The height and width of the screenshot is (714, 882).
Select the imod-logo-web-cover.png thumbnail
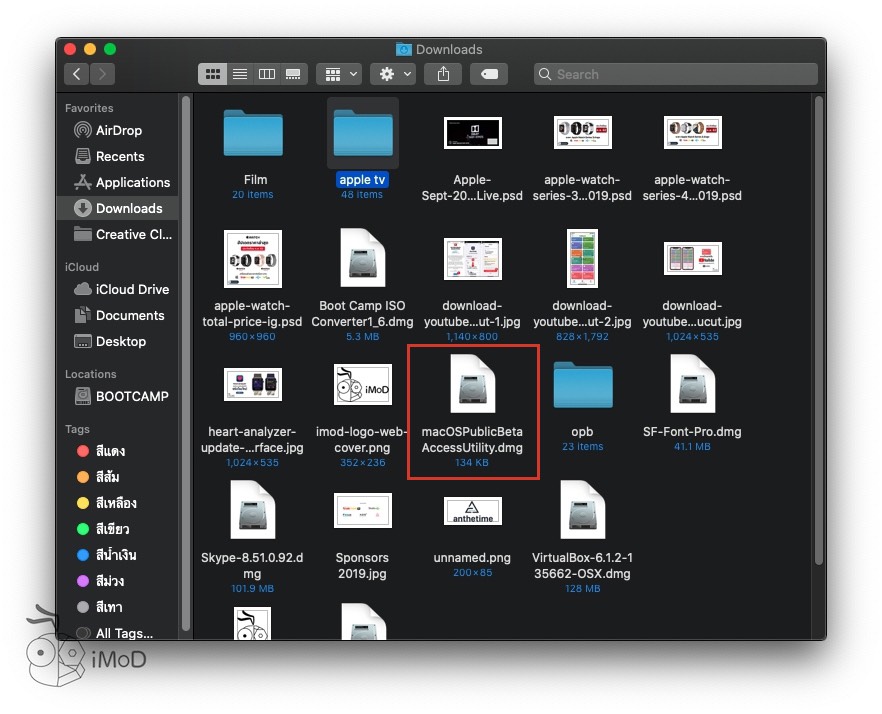coord(362,385)
